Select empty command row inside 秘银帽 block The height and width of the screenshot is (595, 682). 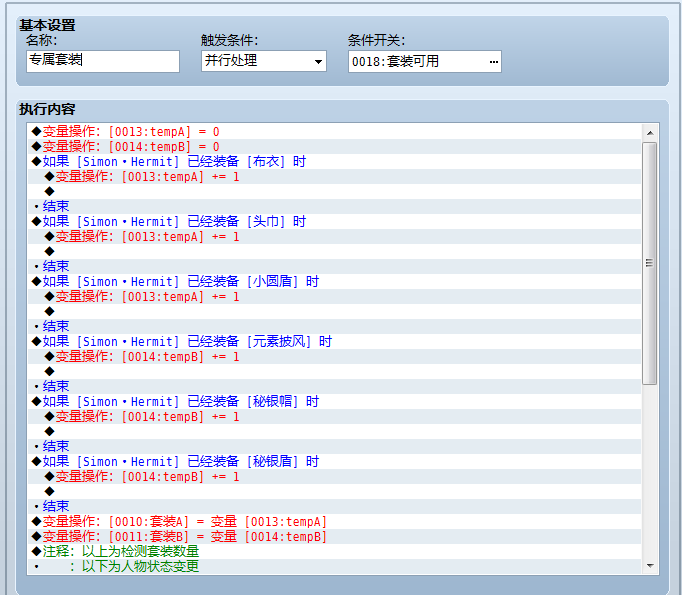pyautogui.click(x=334, y=431)
